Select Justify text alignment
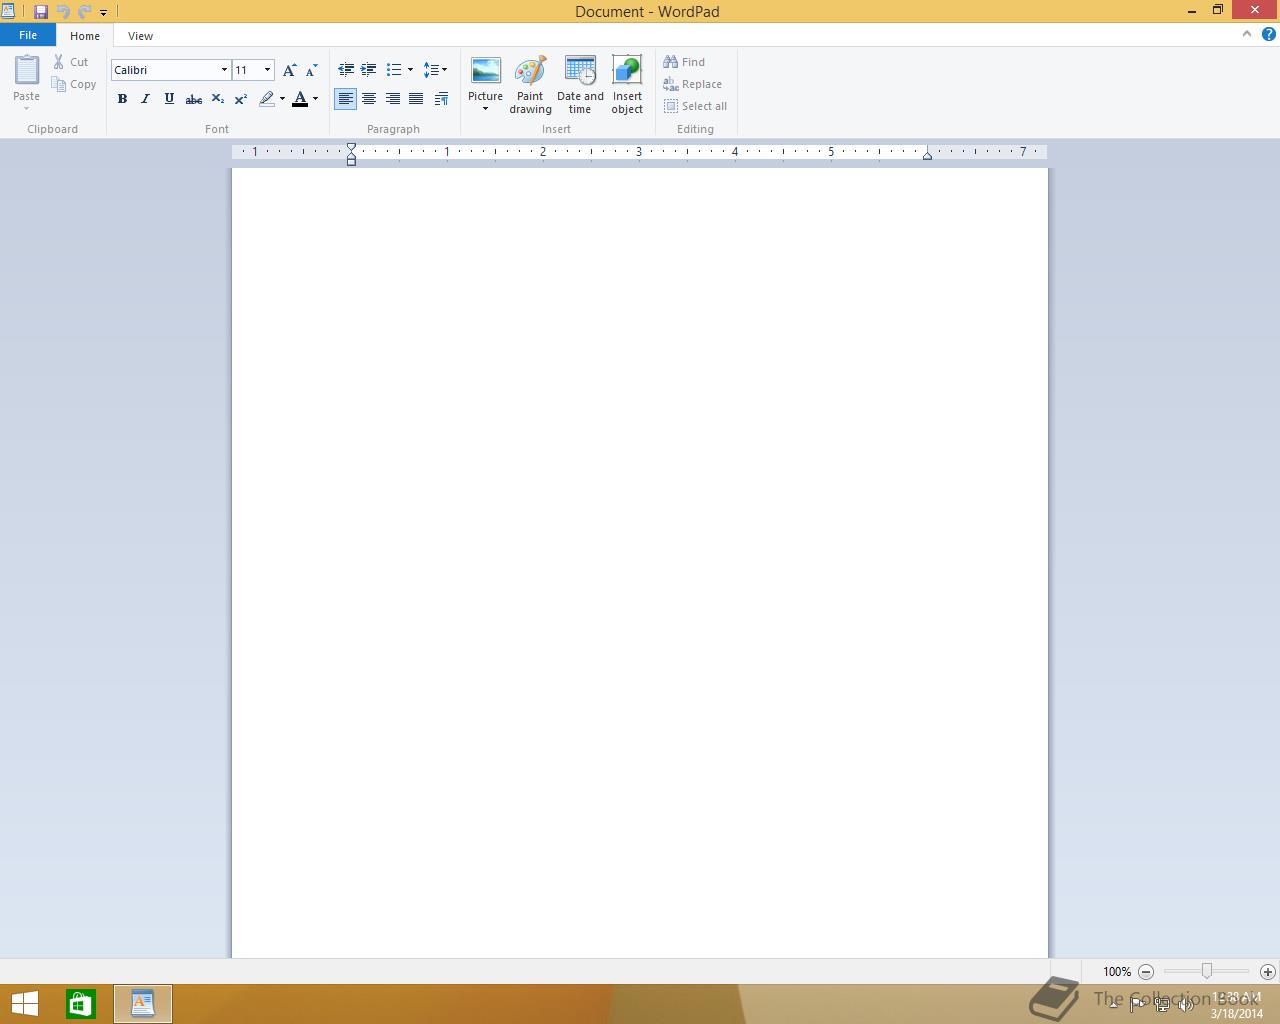1280x1024 pixels. (416, 99)
